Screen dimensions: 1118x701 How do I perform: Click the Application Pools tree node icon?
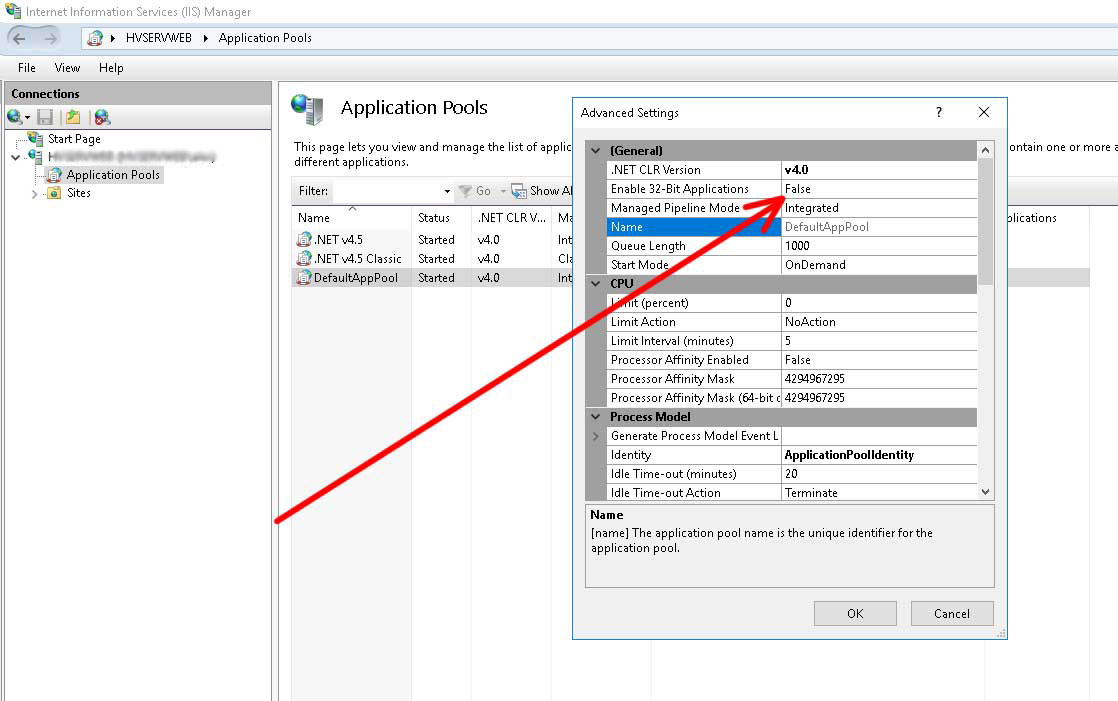pyautogui.click(x=54, y=175)
